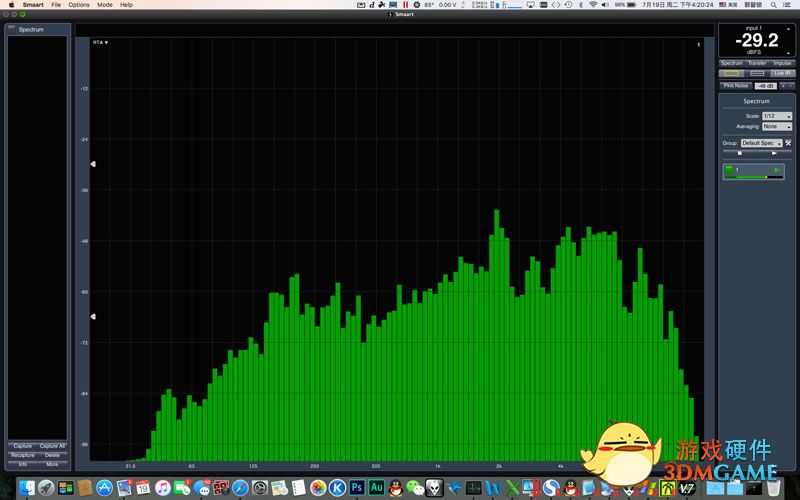Image resolution: width=800 pixels, height=500 pixels.
Task: Click the Recapture button
Action: click(x=23, y=455)
